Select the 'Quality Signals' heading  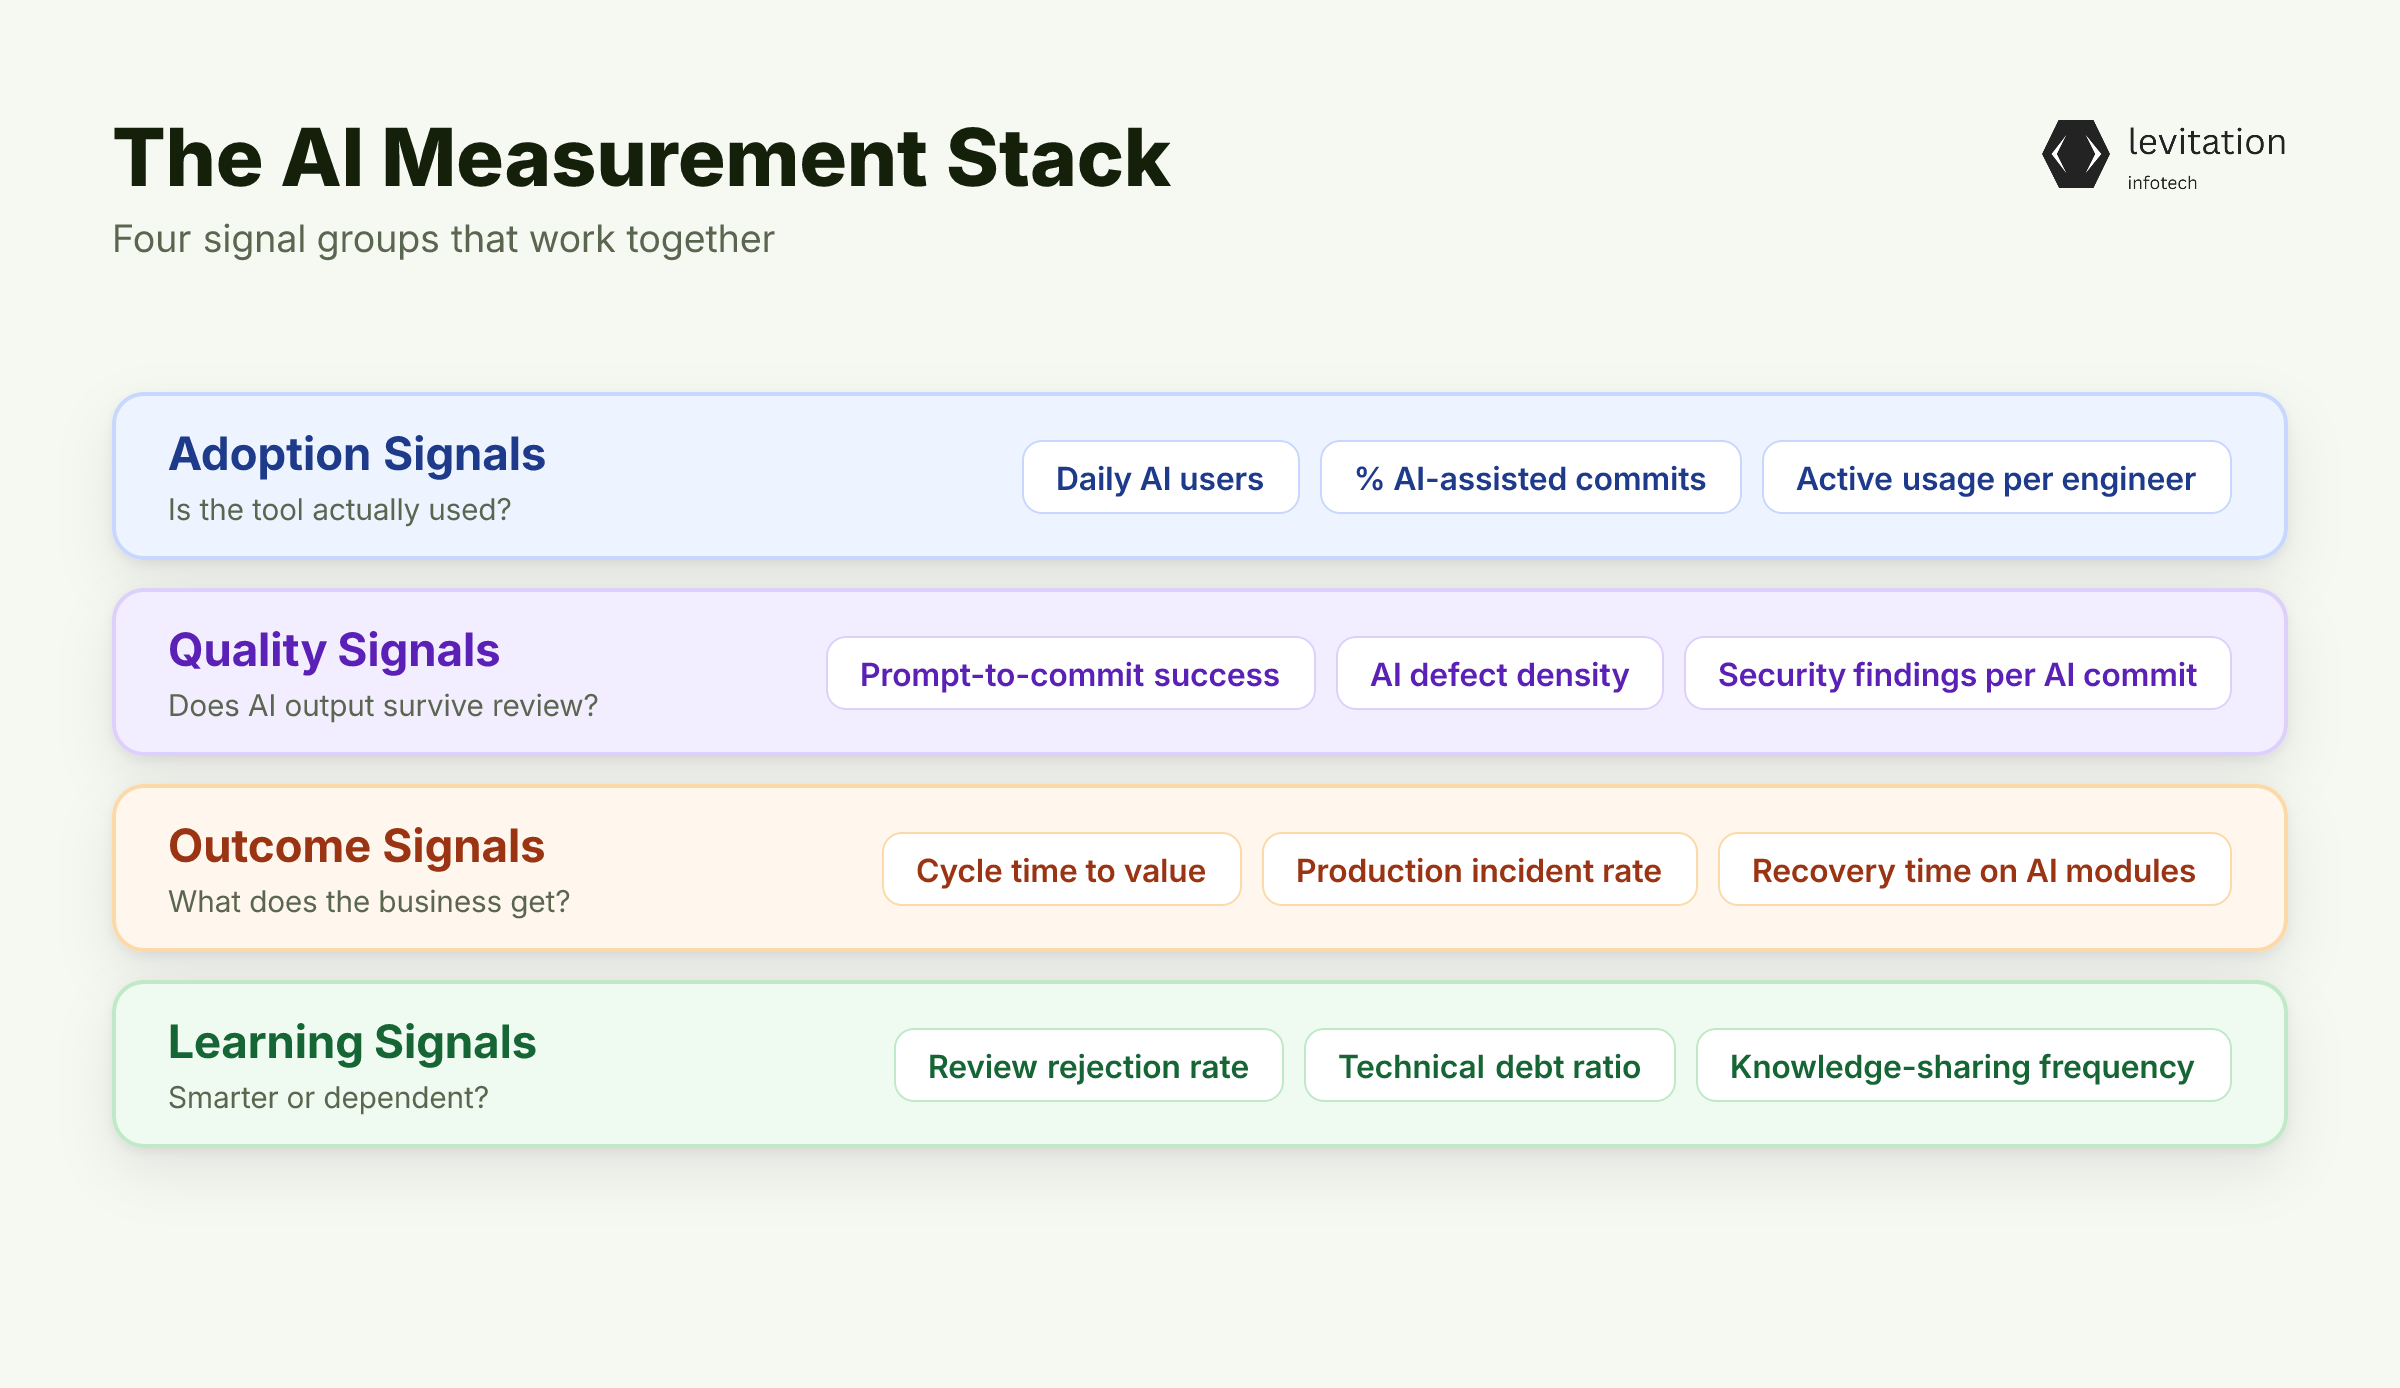click(x=334, y=651)
